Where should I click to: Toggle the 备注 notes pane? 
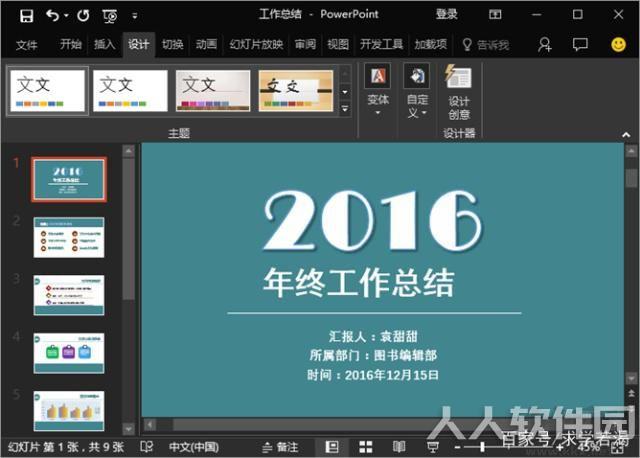tap(280, 447)
